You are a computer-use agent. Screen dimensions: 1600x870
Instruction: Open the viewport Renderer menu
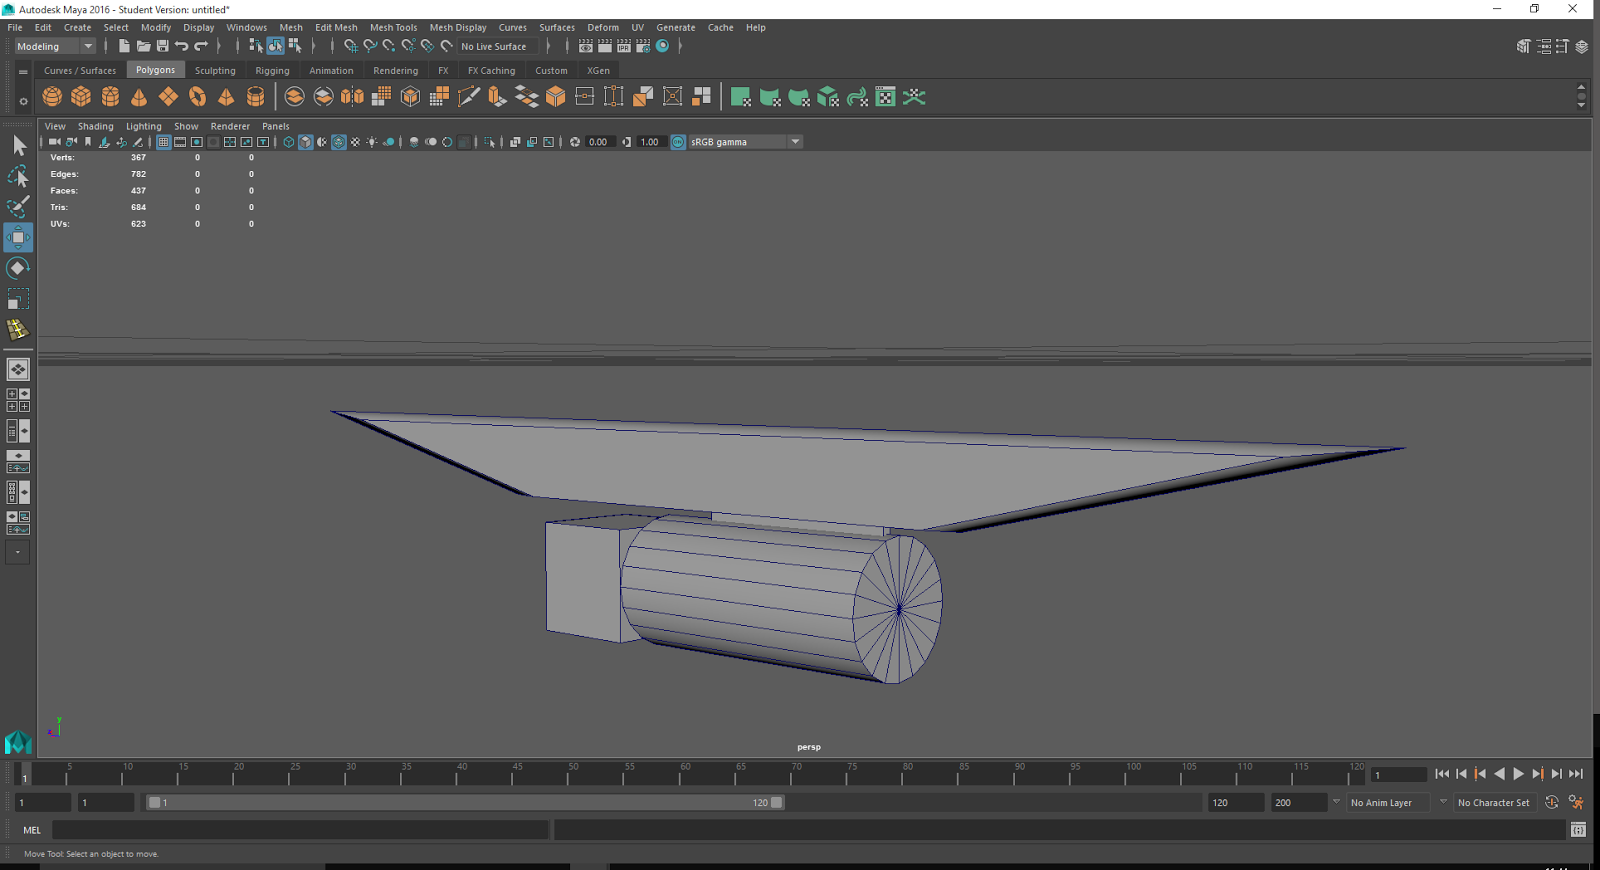[230, 126]
